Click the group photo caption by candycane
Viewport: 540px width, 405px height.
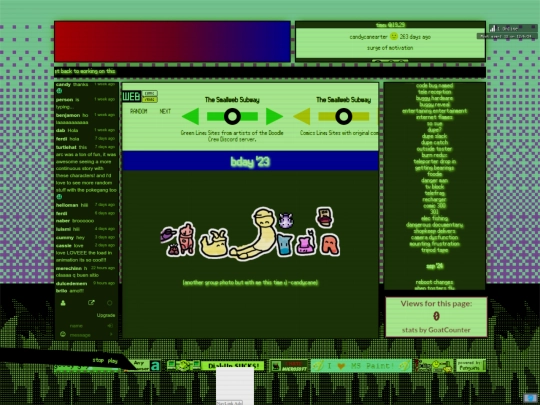coord(250,282)
